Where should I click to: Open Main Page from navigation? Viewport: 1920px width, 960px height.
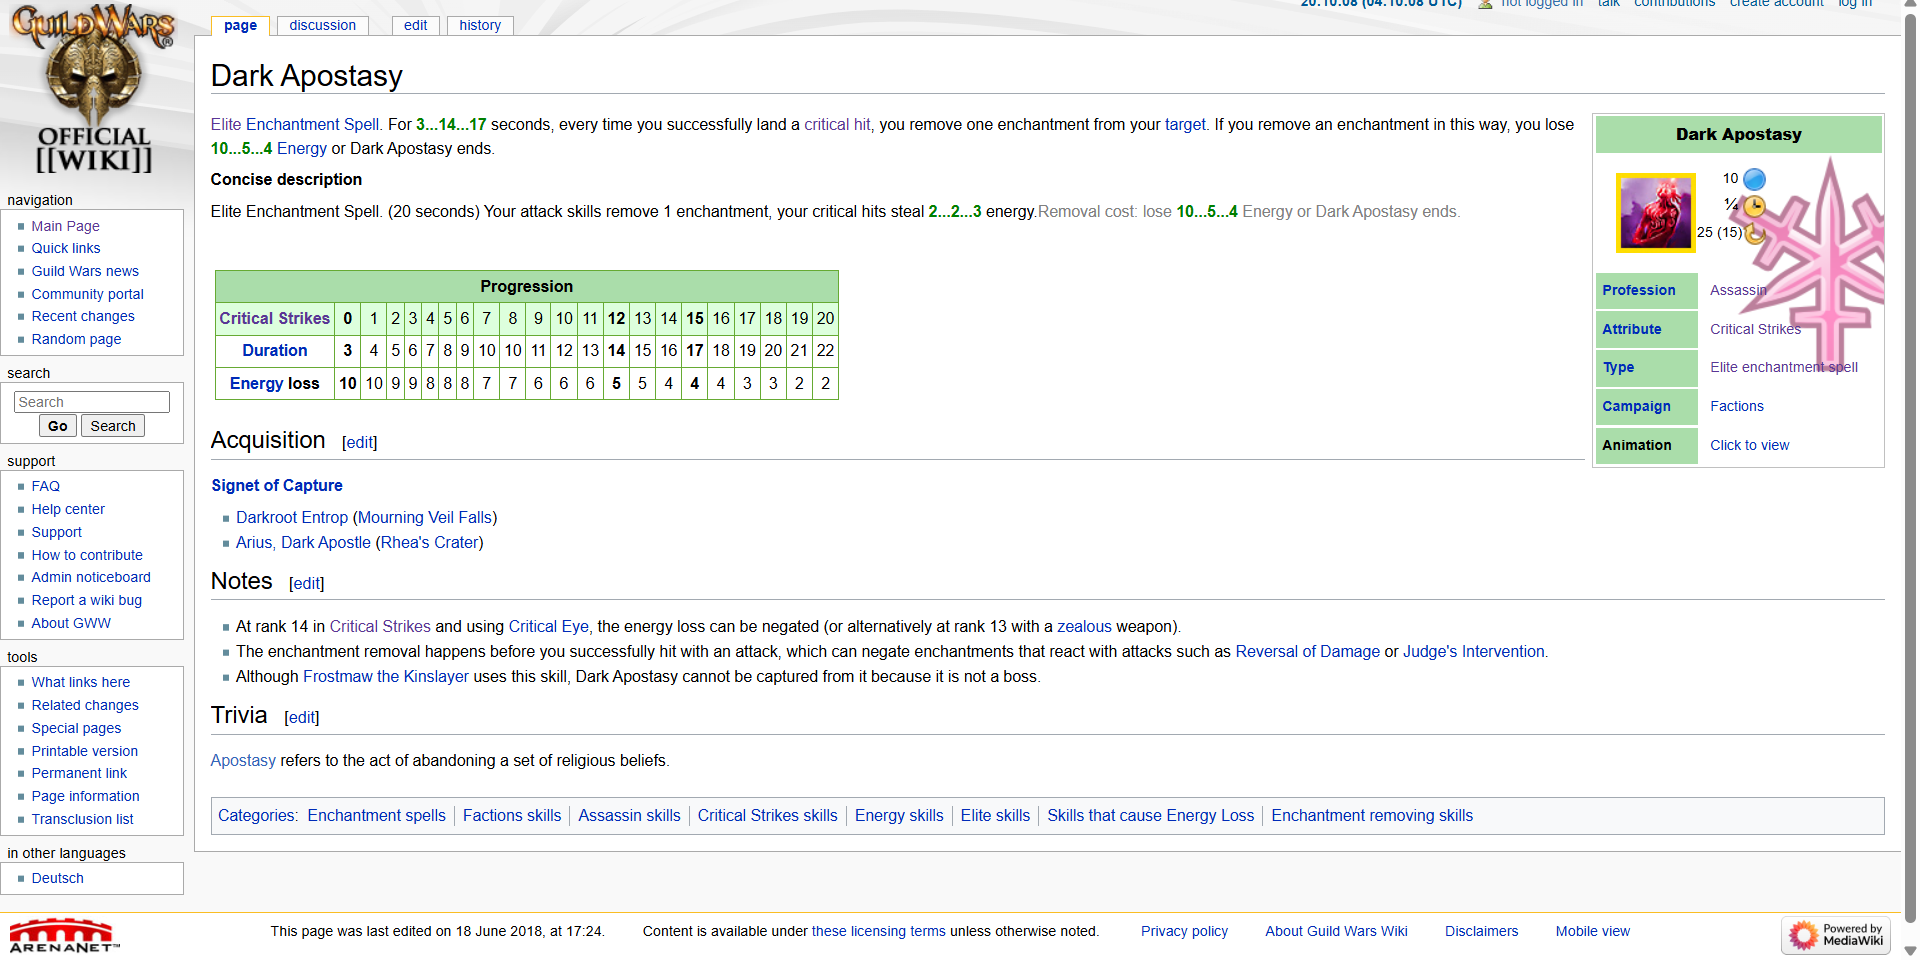(x=65, y=226)
